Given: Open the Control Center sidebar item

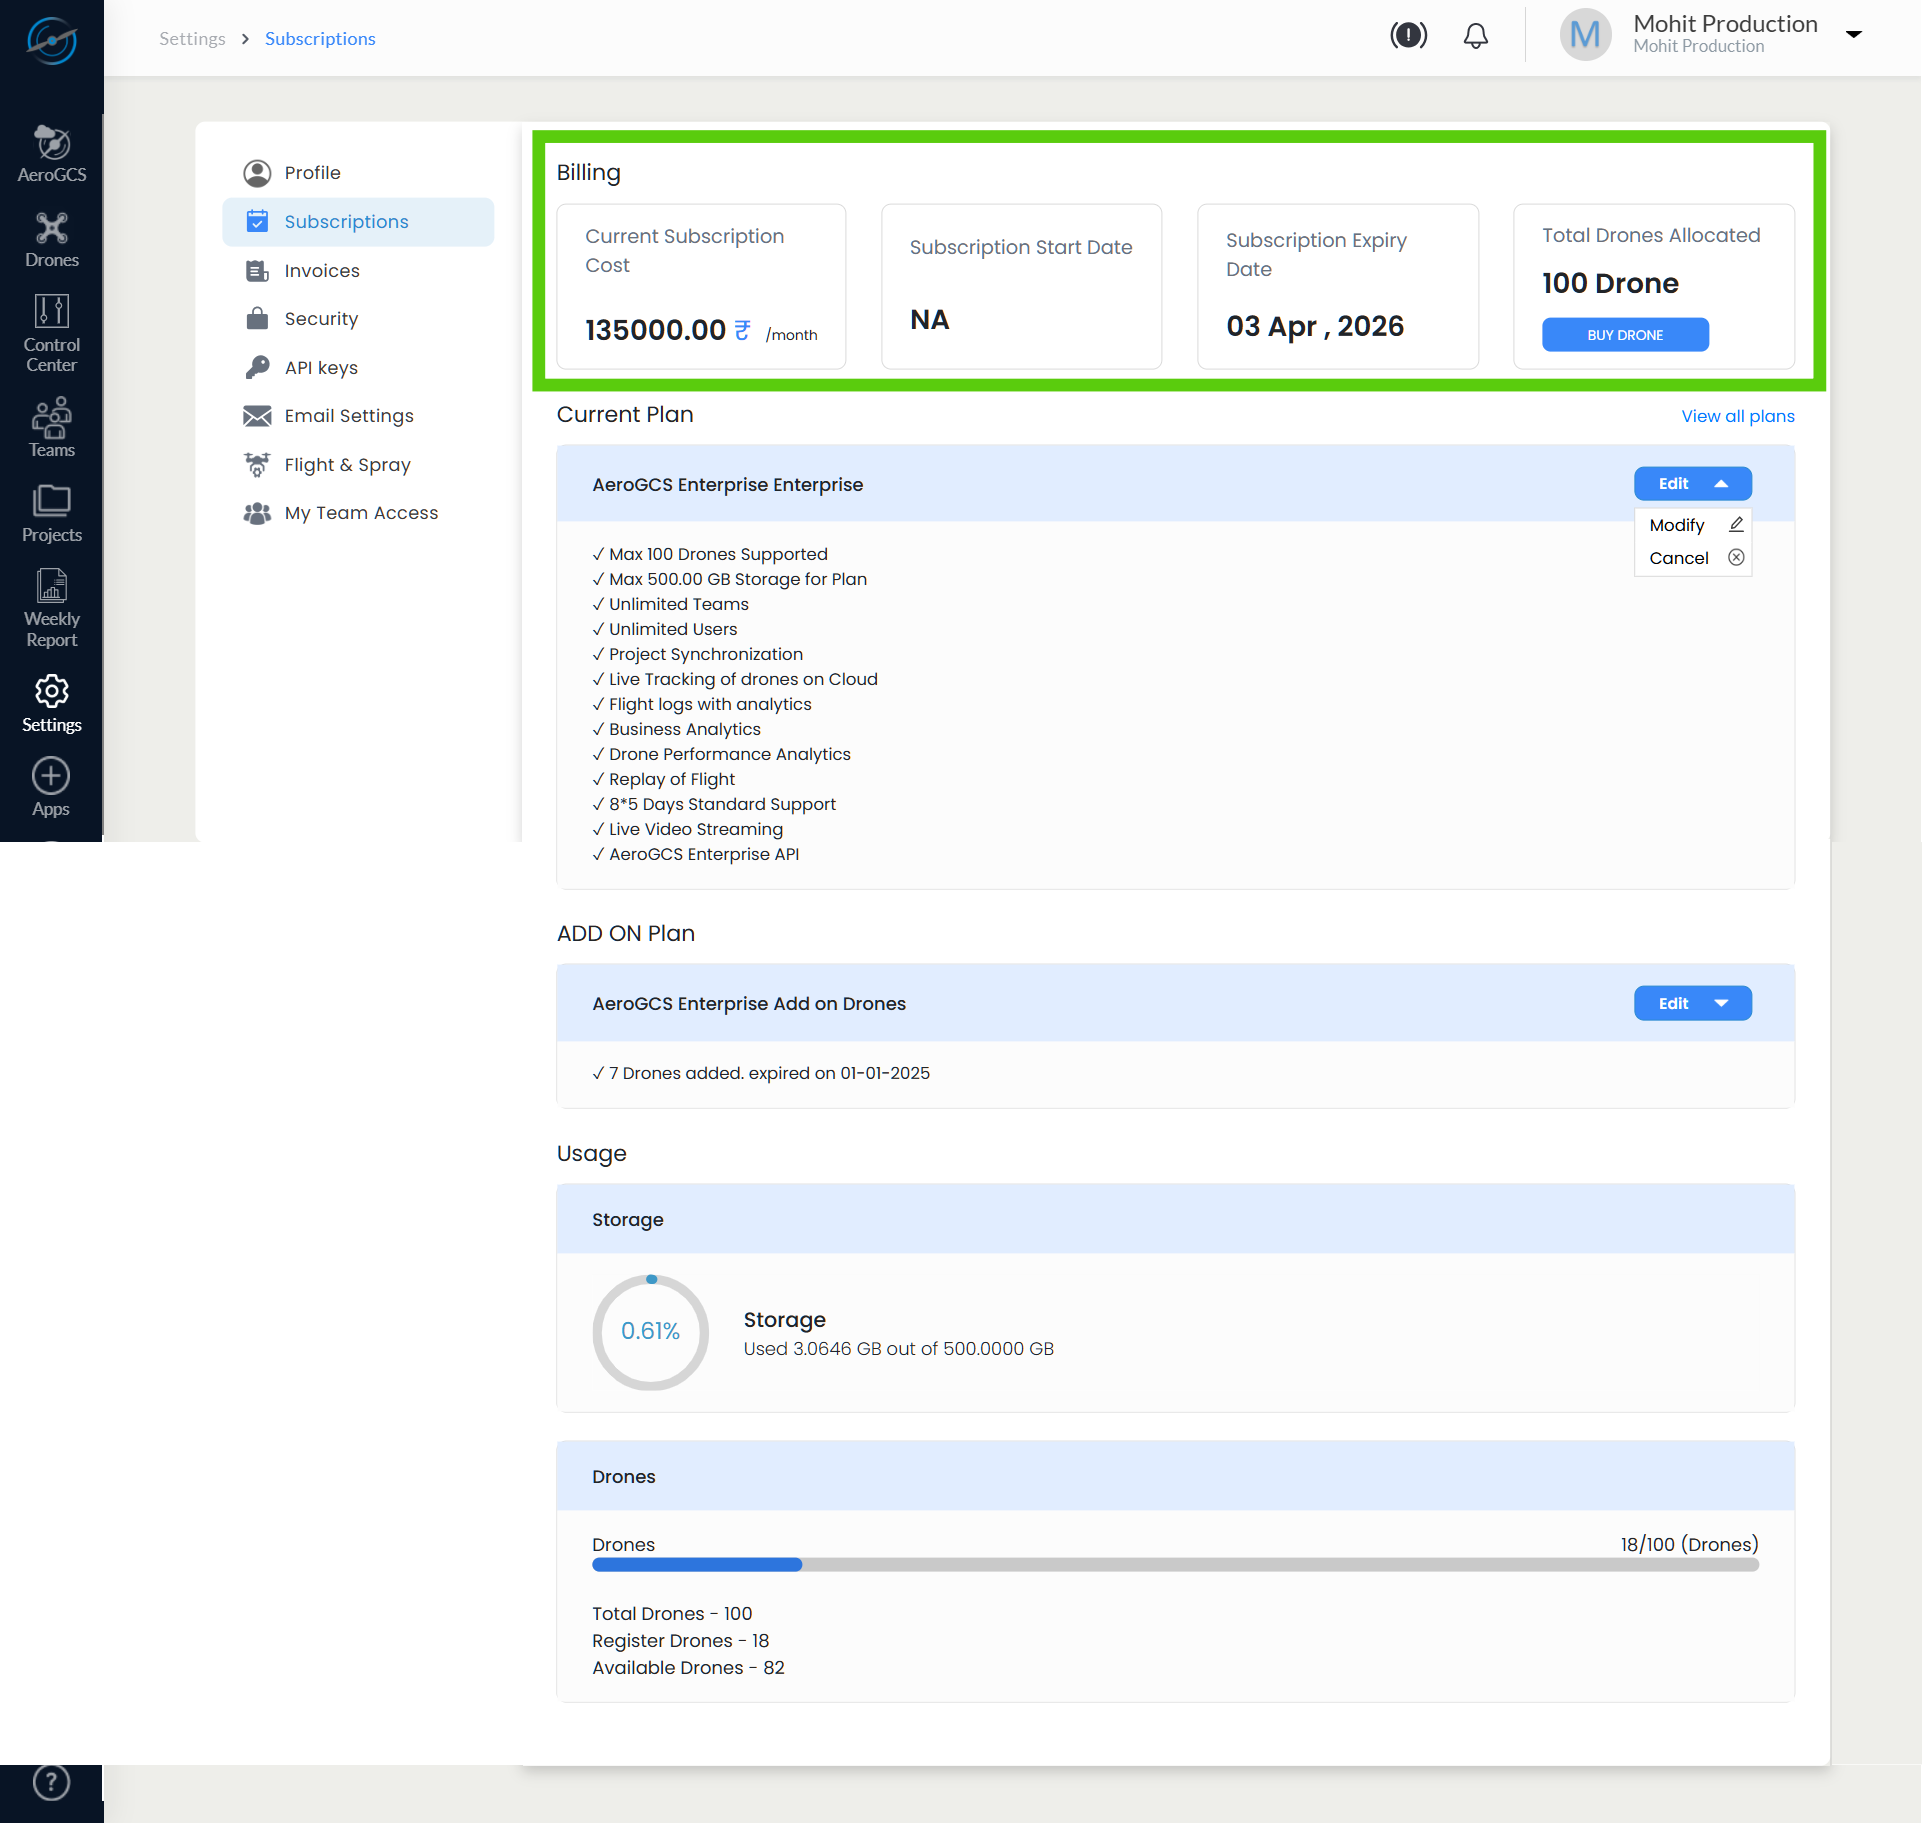Looking at the screenshot, I should click(52, 334).
